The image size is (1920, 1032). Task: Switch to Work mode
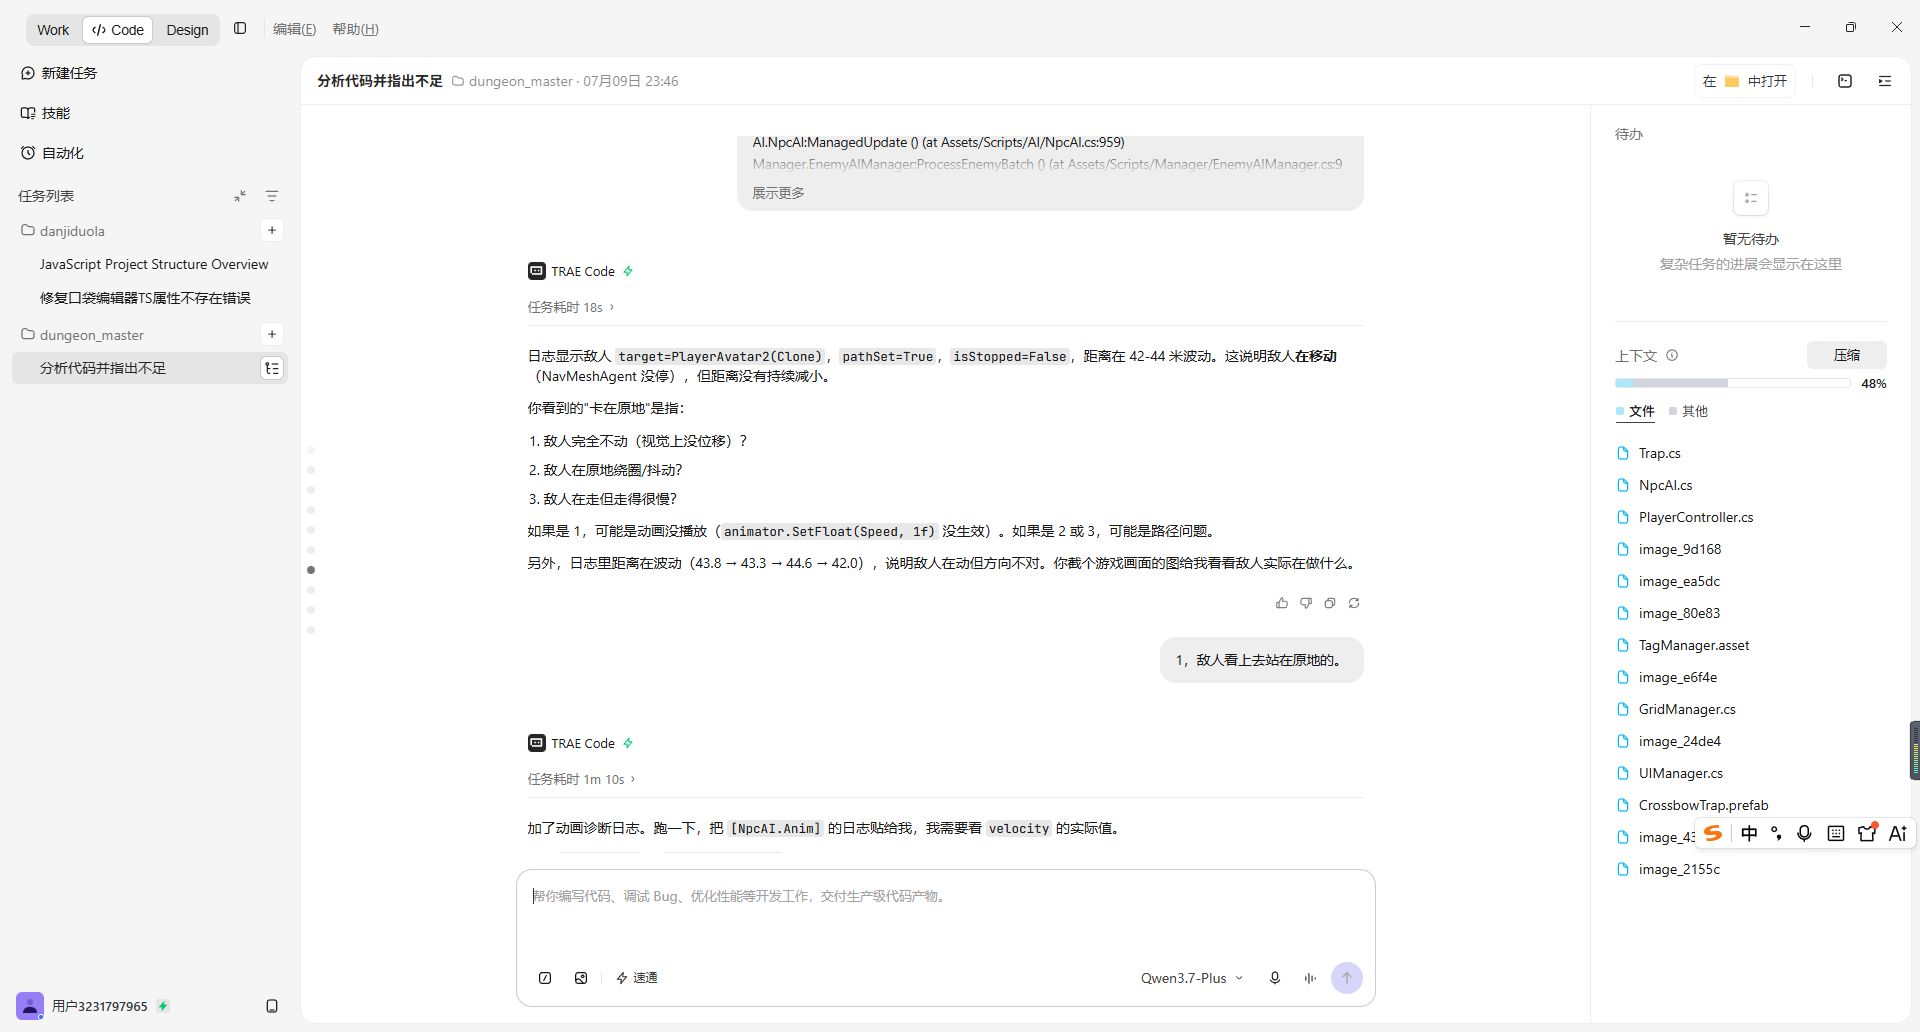[x=53, y=30]
